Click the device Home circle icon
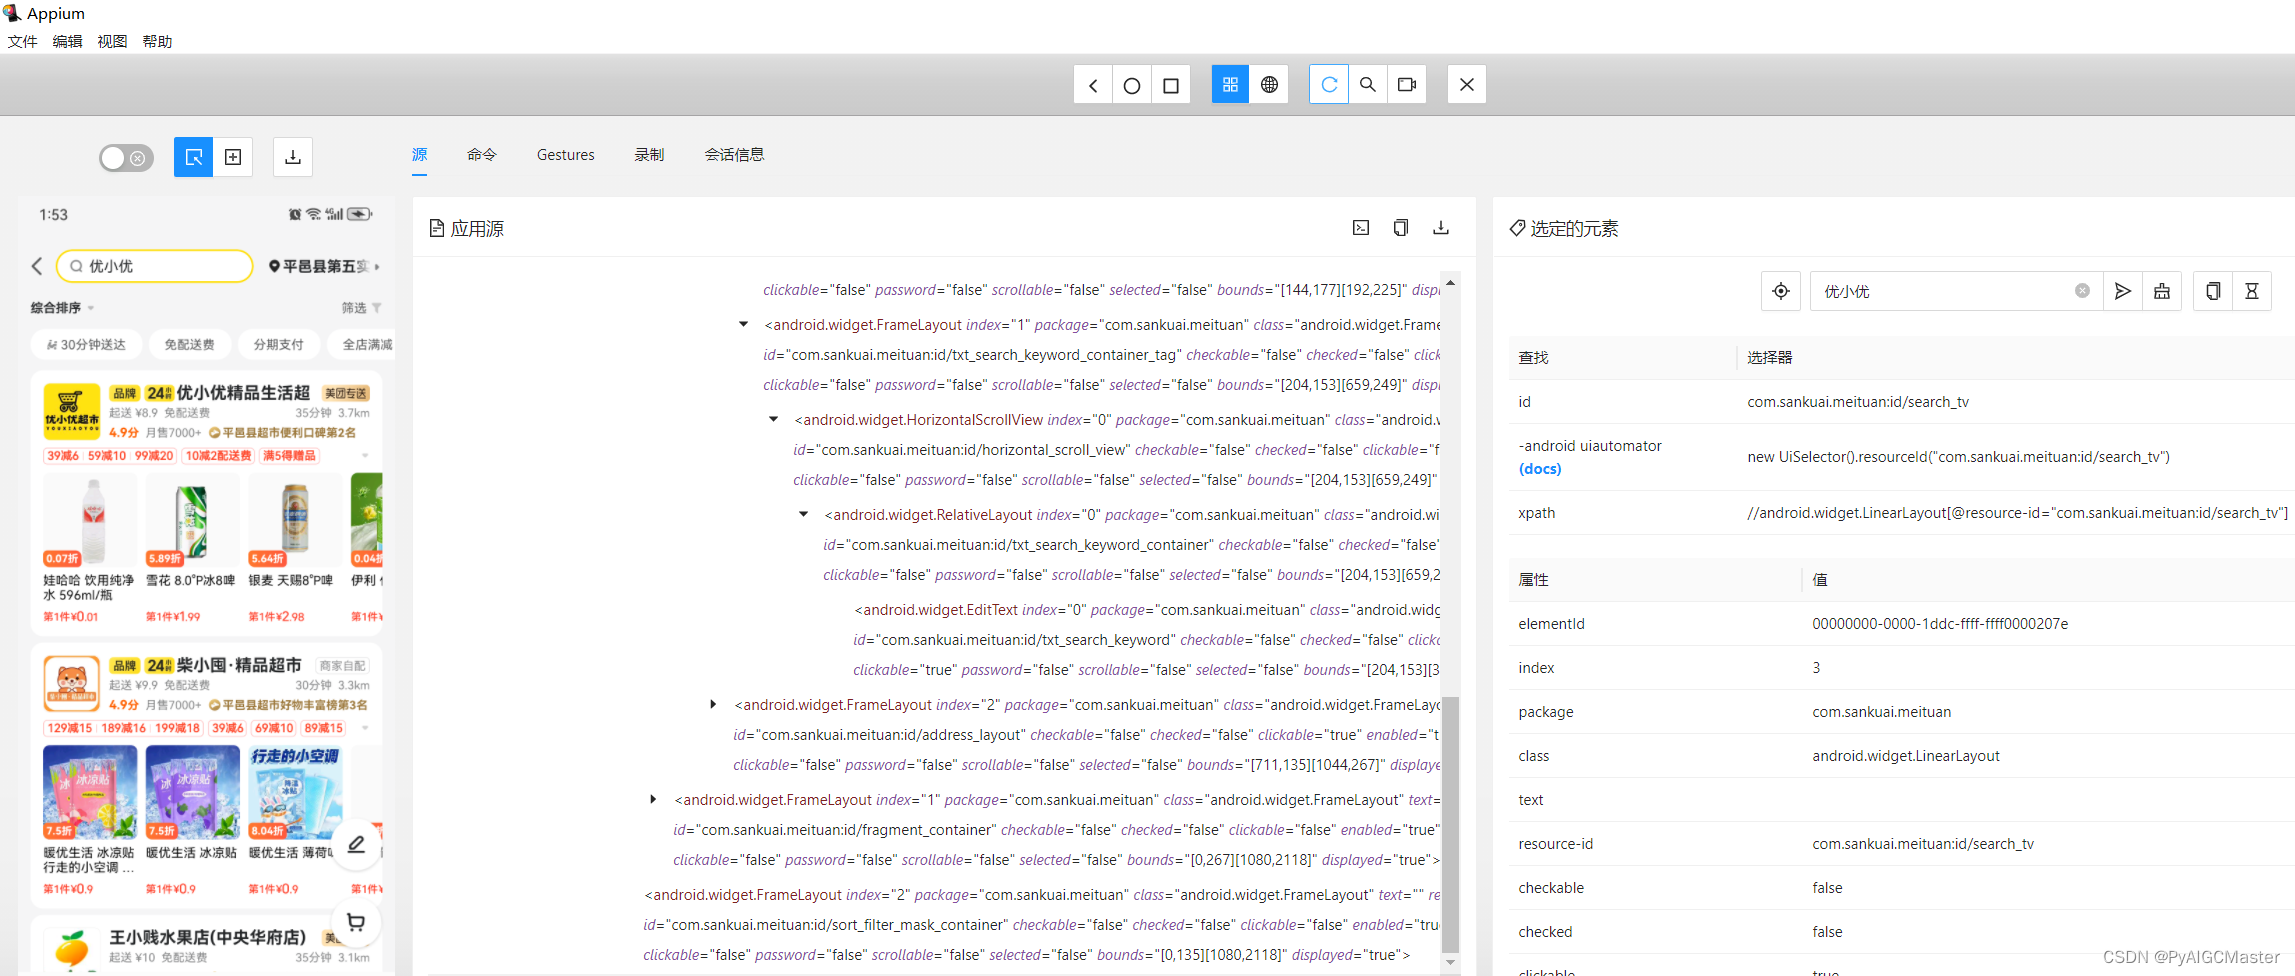 1132,85
